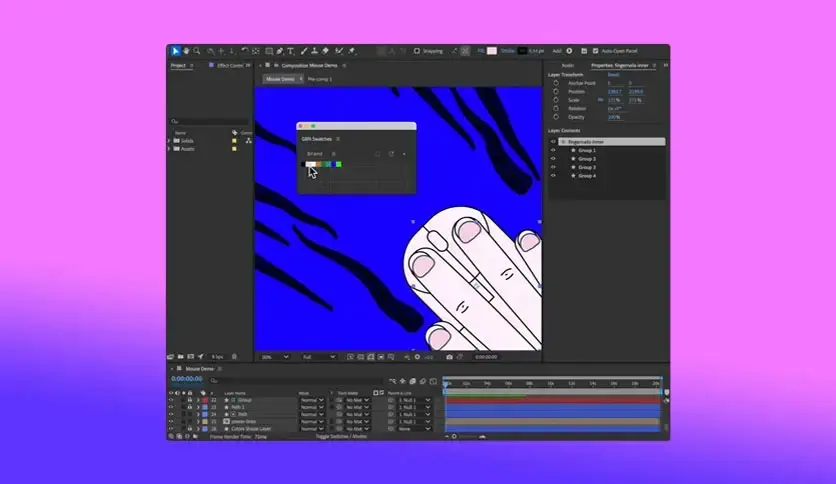This screenshot has width=836, height=484.
Task: Expand the Assets folder in Project panel
Action: (170, 149)
